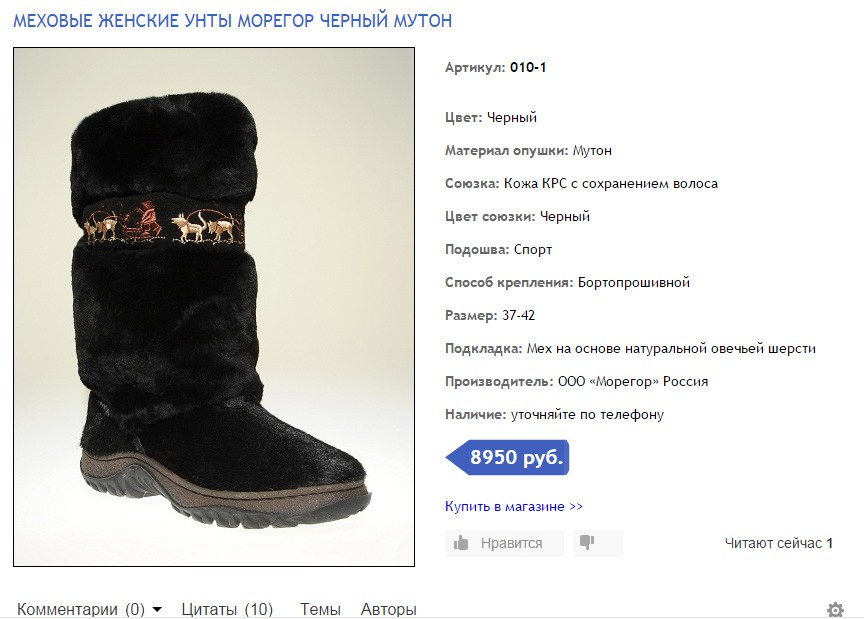
Task: Click the article number 010-1
Action: coord(528,68)
